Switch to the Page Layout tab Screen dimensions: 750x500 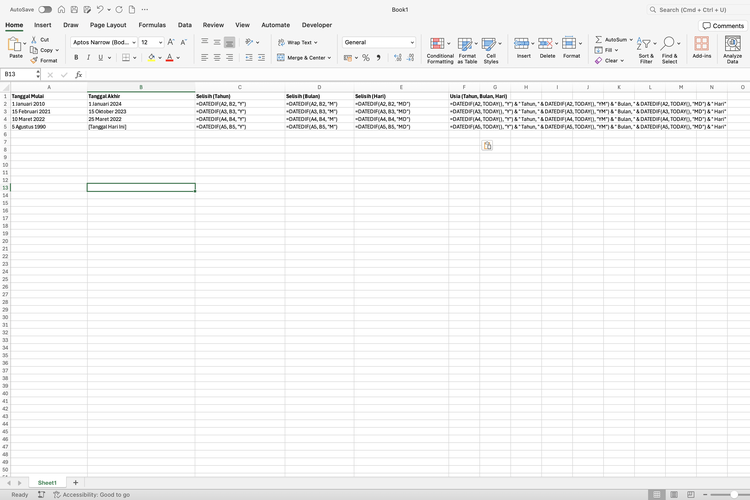coord(108,25)
